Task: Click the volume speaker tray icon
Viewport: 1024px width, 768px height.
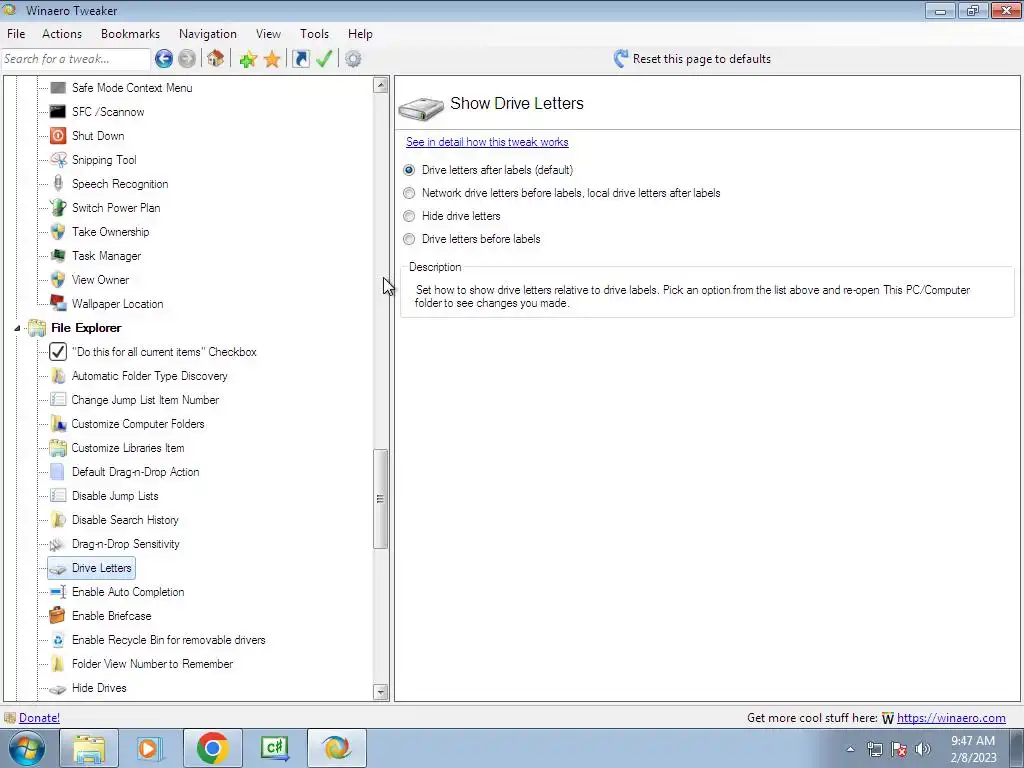Action: (923, 749)
